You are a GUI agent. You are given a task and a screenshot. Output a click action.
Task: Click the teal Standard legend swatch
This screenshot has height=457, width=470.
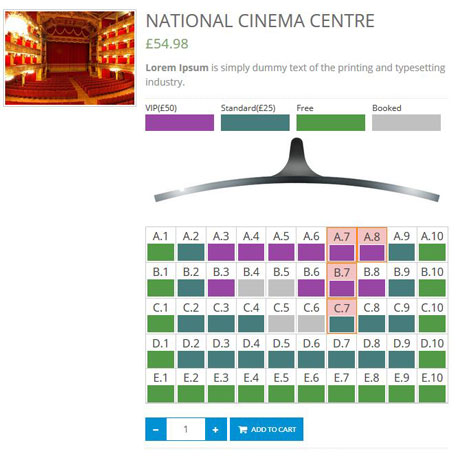pyautogui.click(x=255, y=123)
